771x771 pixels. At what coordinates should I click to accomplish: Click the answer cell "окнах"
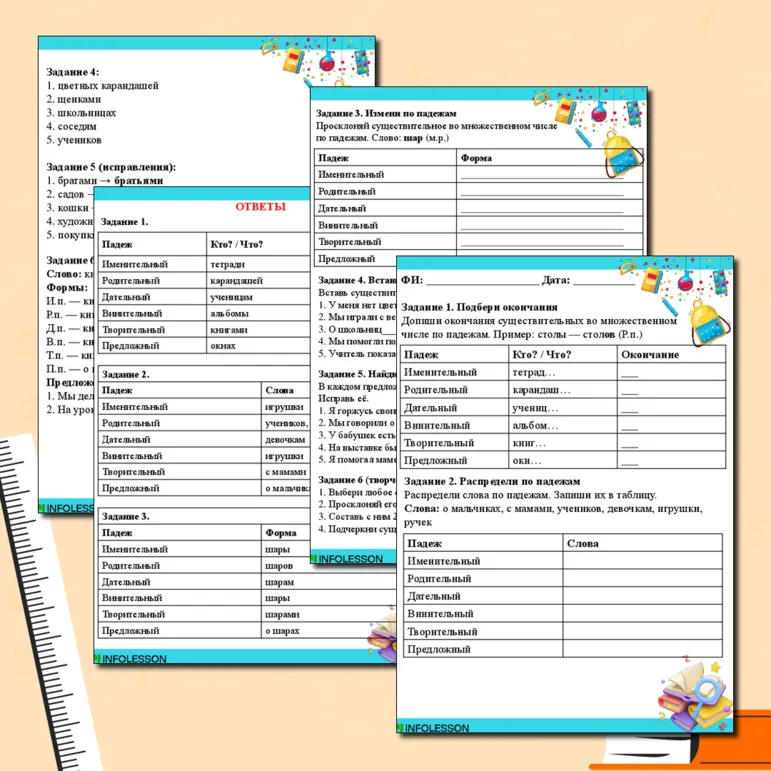coord(223,346)
